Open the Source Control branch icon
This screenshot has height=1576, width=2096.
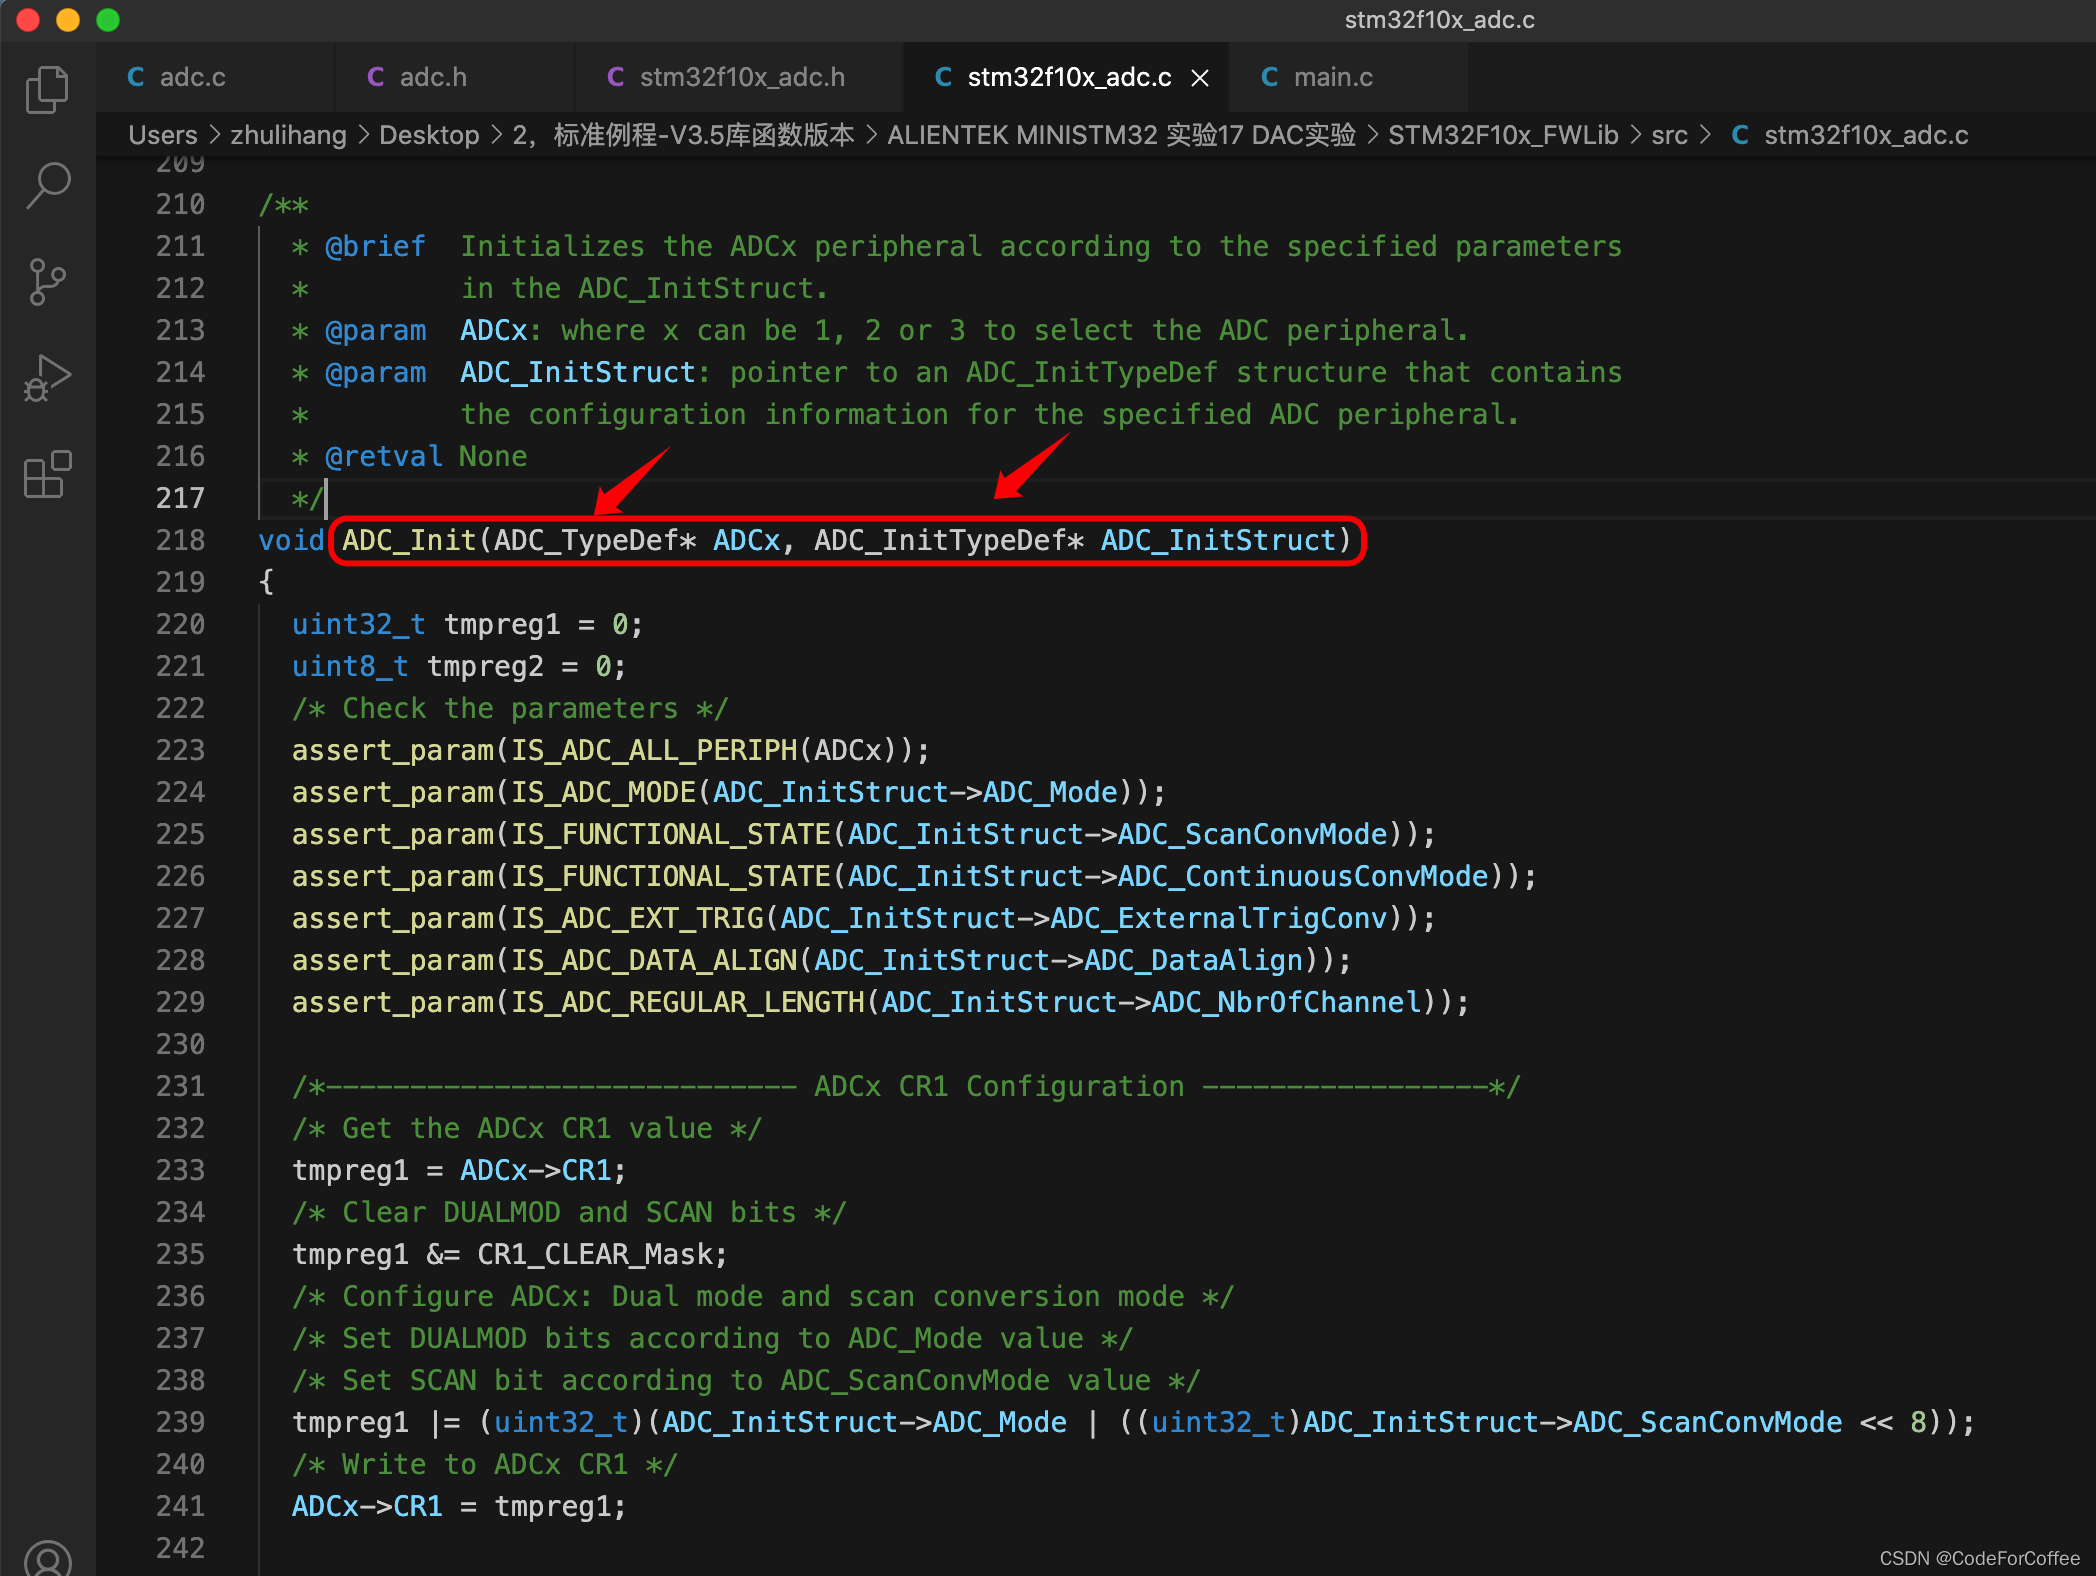coord(47,281)
